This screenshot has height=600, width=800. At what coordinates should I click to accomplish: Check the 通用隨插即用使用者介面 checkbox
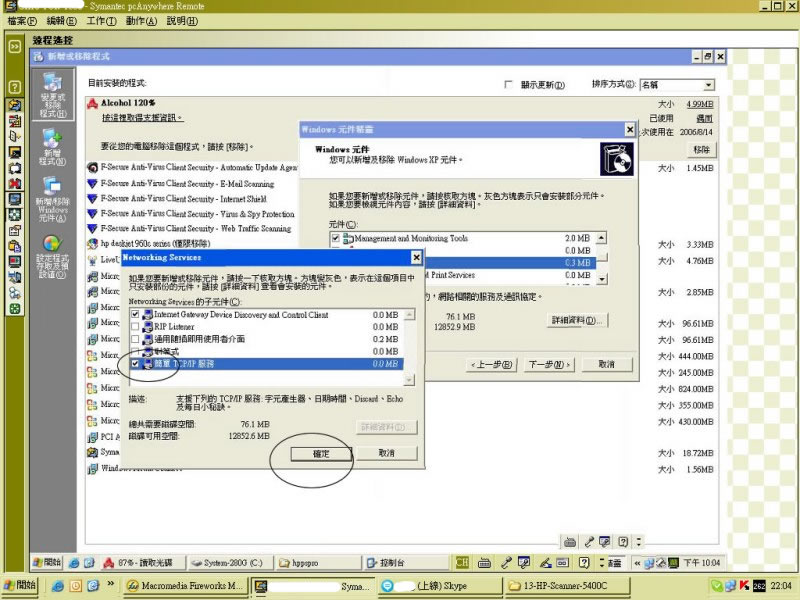click(x=135, y=339)
